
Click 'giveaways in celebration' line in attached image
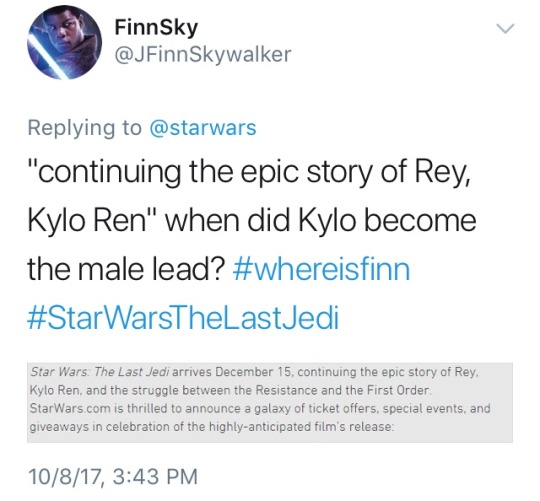pyautogui.click(x=95, y=427)
